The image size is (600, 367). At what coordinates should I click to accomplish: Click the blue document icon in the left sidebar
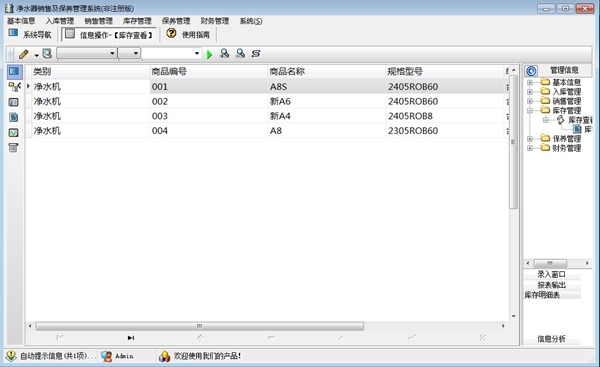(13, 117)
